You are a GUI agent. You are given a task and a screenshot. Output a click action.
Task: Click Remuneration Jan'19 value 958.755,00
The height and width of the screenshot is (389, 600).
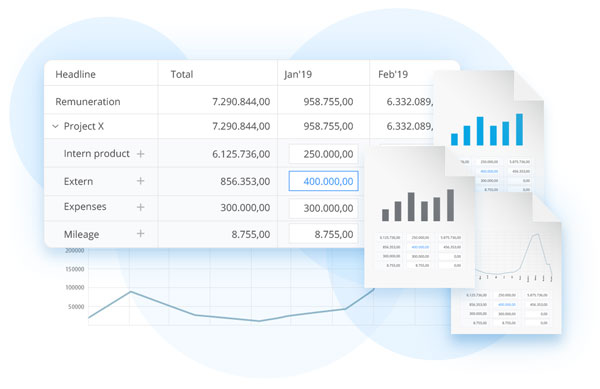click(328, 102)
